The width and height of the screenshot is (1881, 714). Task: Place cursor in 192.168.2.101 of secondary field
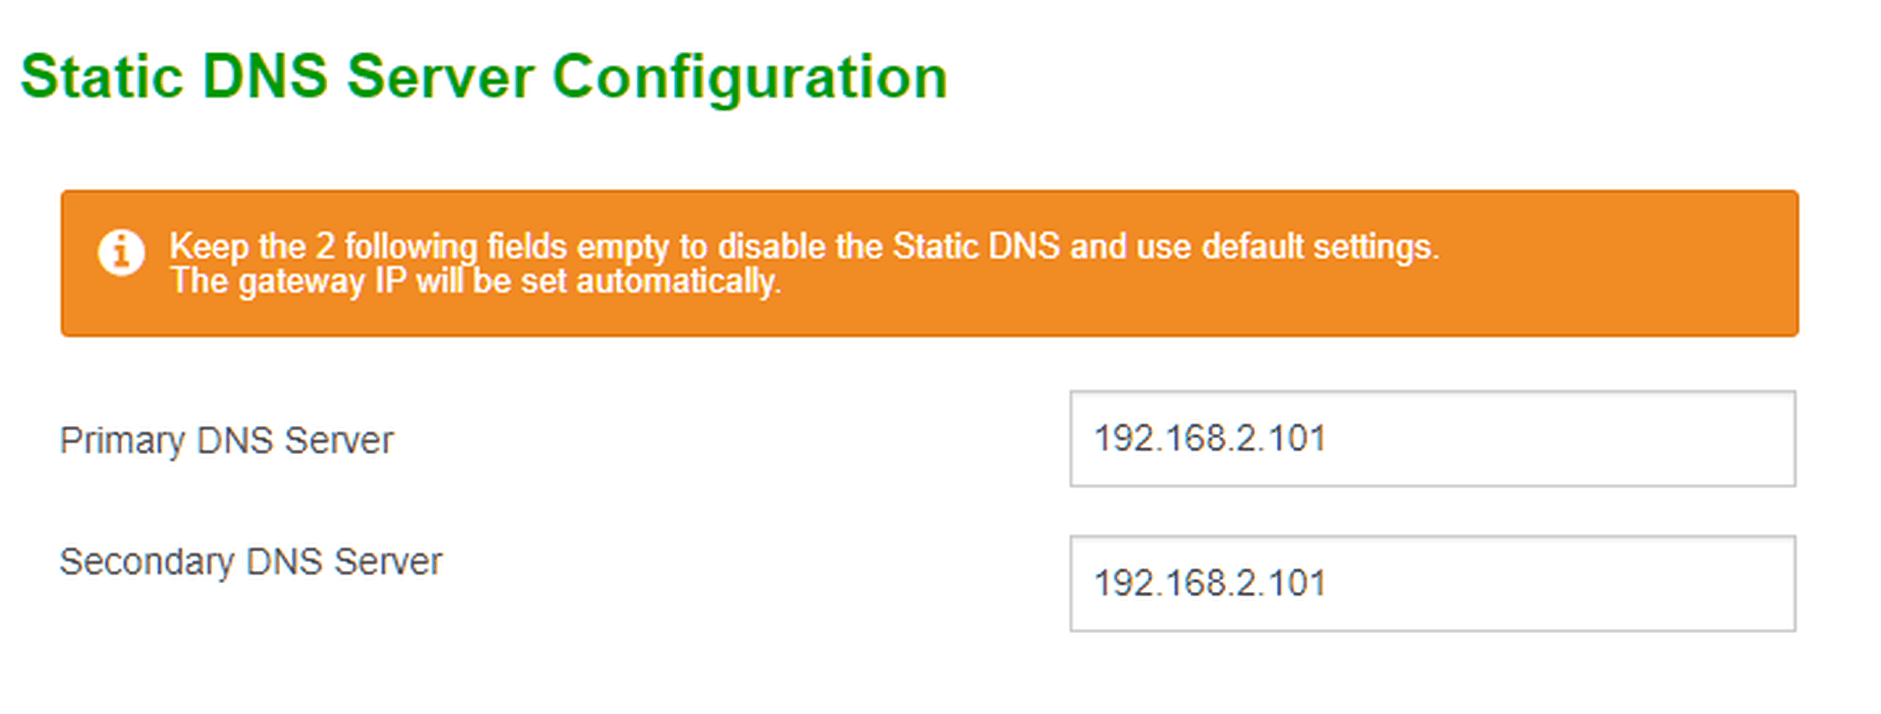point(1210,583)
